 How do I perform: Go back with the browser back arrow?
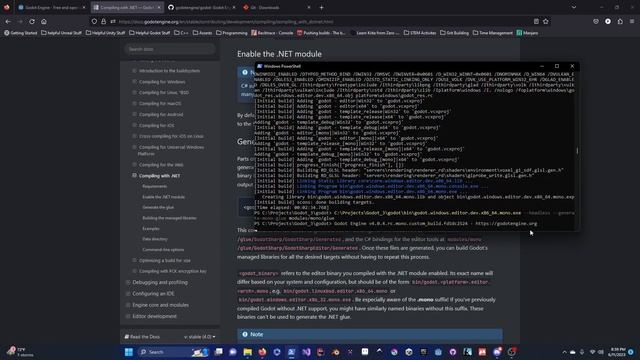(x=8, y=22)
